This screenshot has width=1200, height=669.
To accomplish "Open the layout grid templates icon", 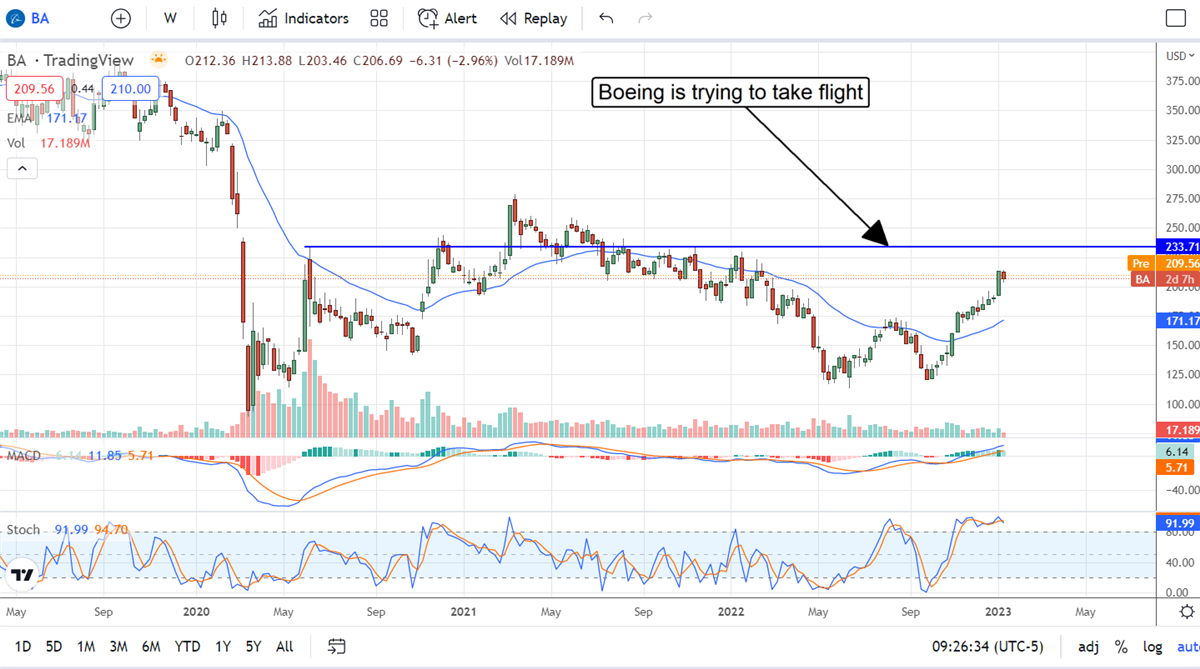I will click(x=379, y=18).
